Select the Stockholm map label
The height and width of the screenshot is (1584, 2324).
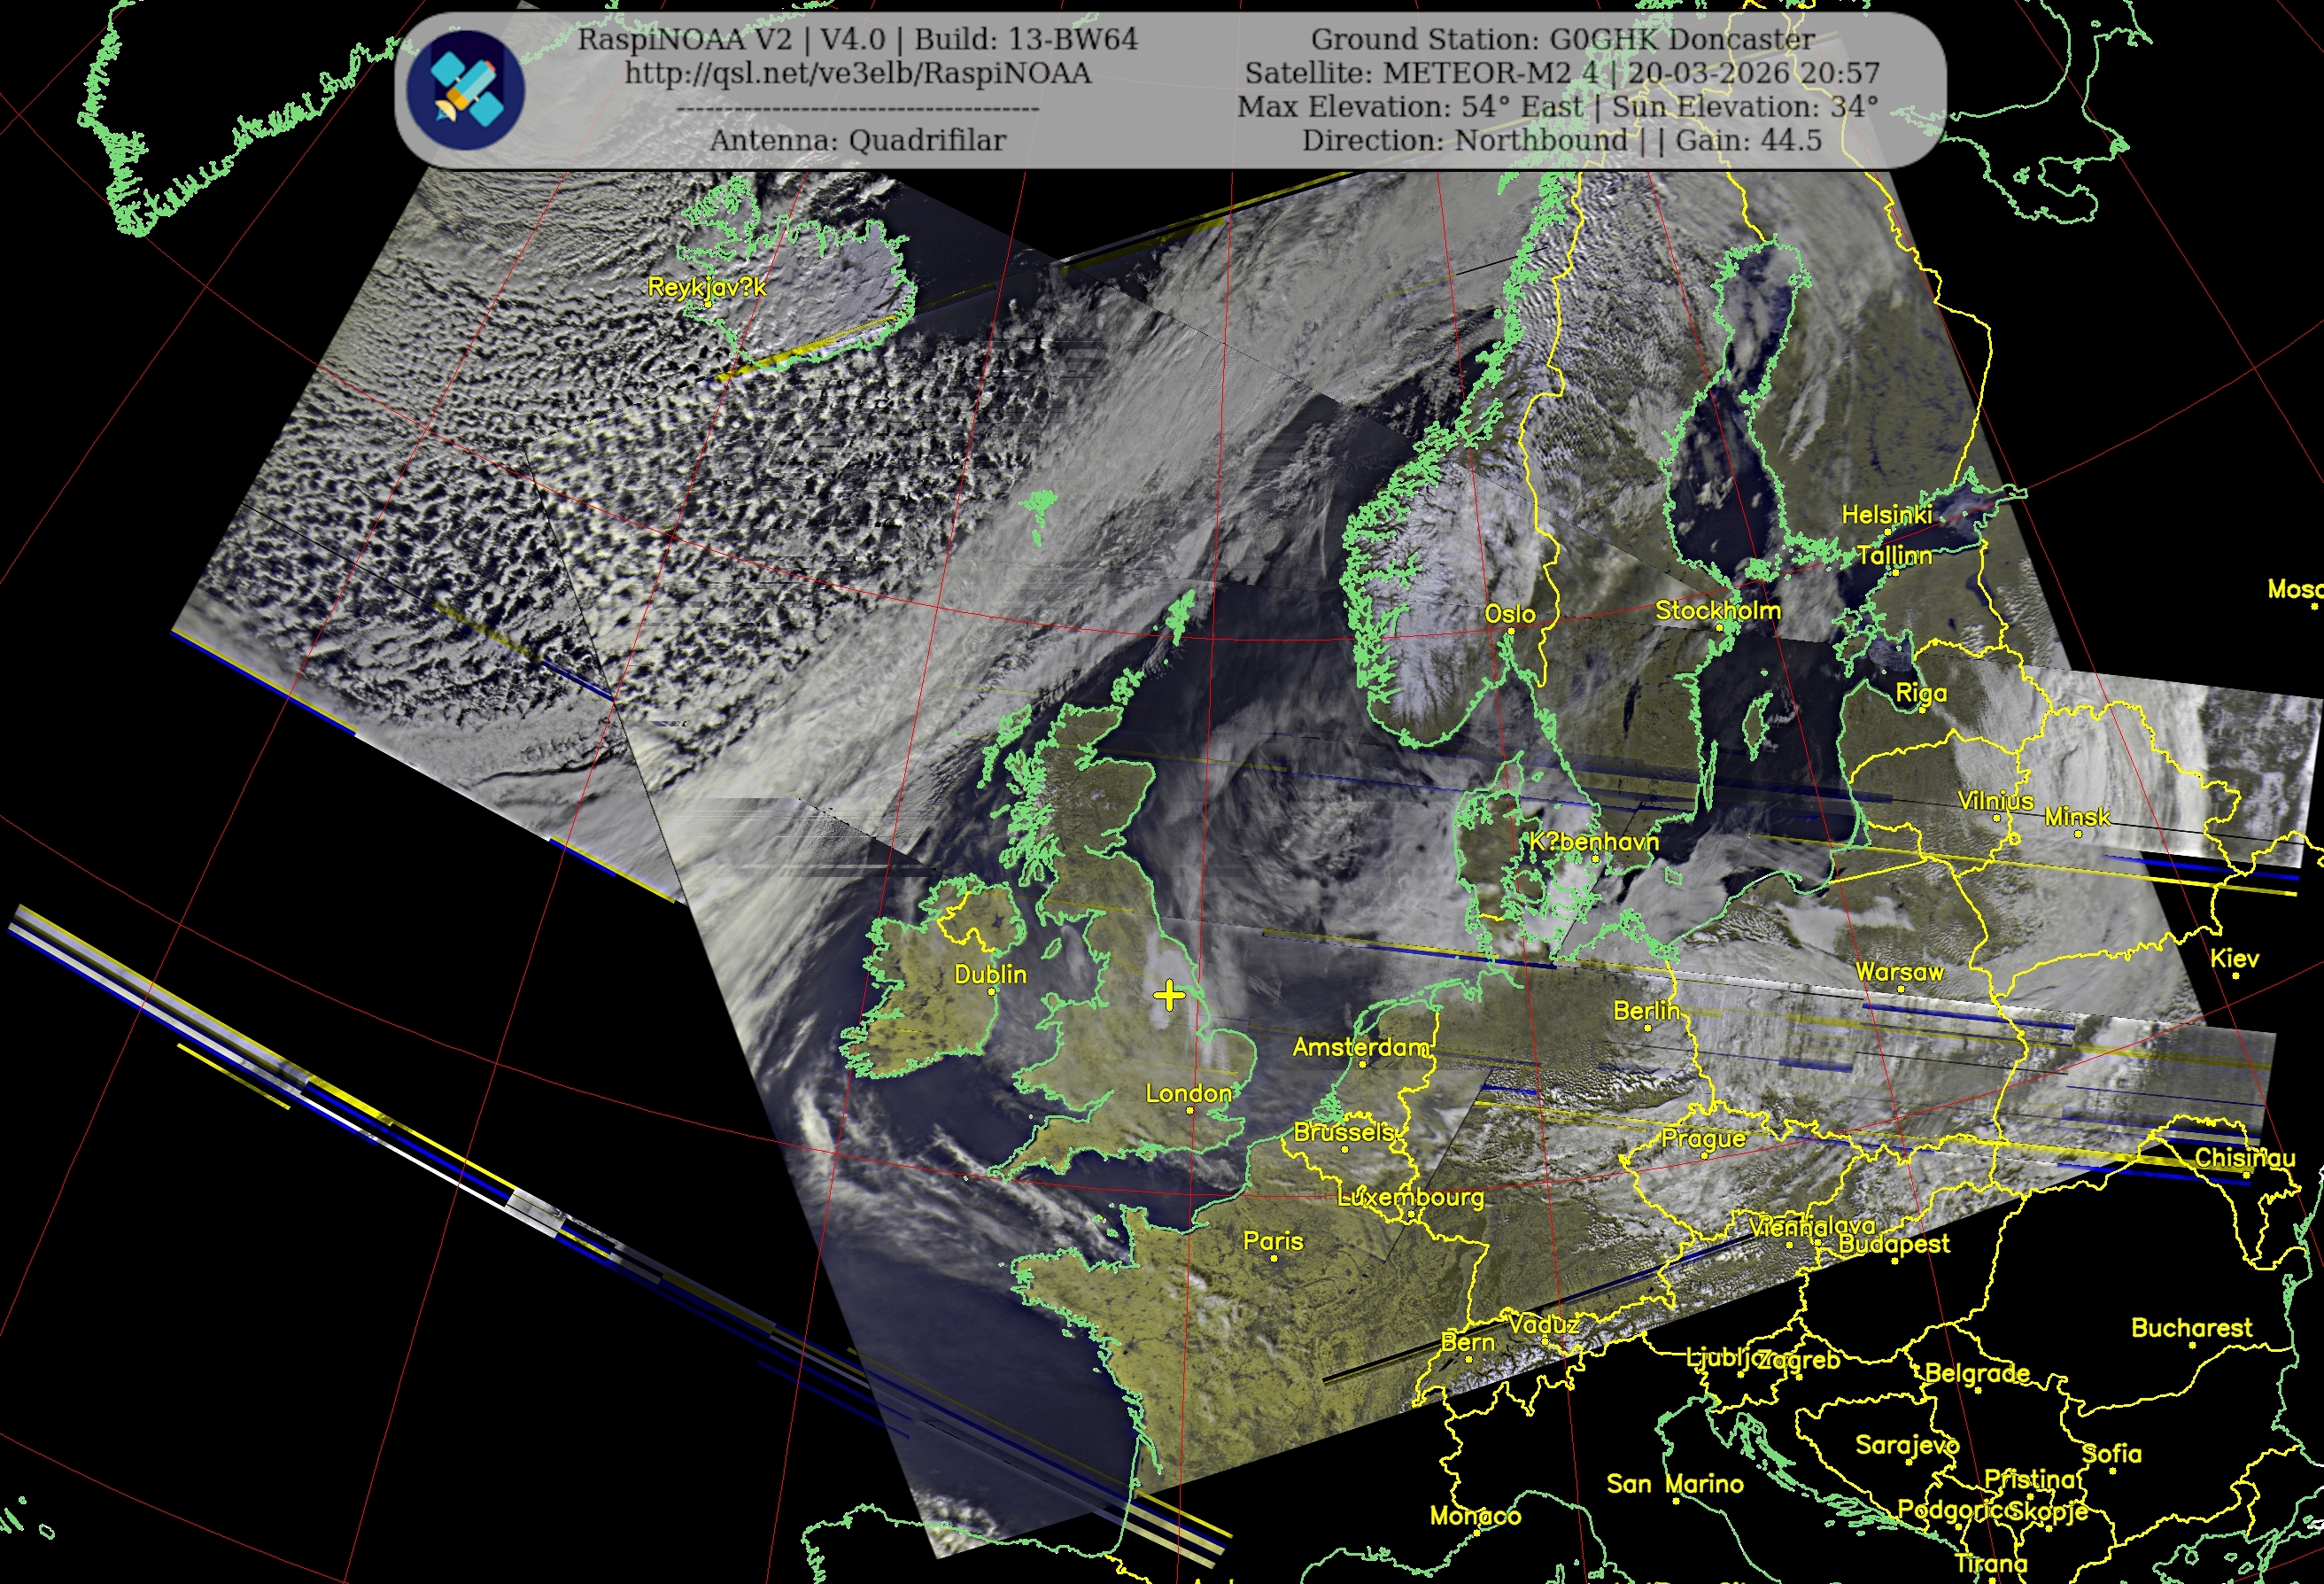[1717, 610]
